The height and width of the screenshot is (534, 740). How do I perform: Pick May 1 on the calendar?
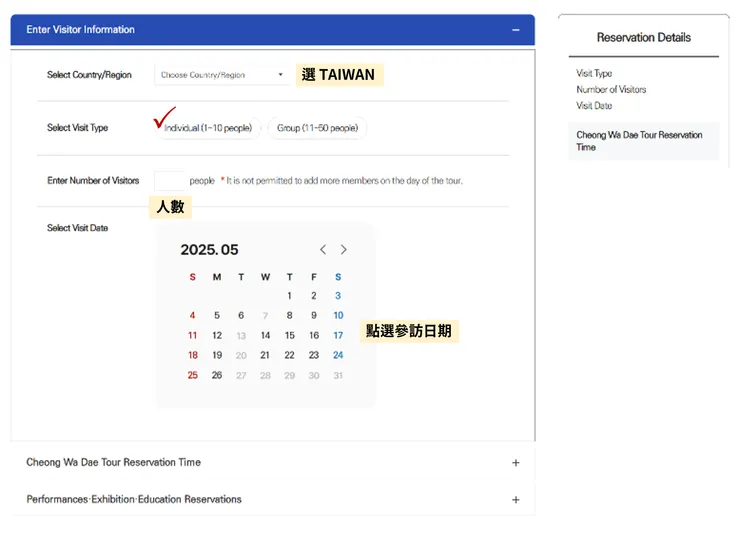[x=289, y=296]
